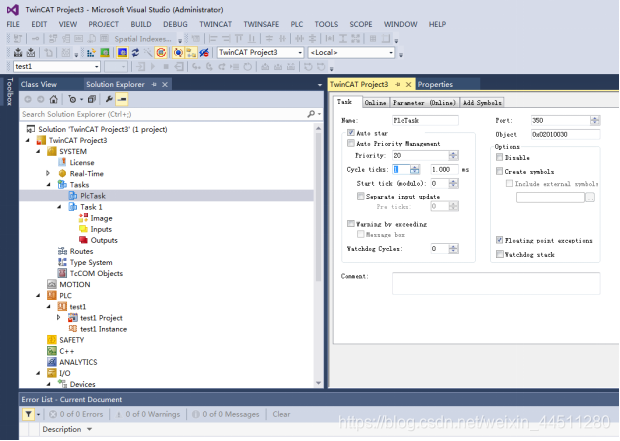This screenshot has width=620, height=441.
Task: Click the 0 of 0 Messages filter button
Action: click(x=226, y=414)
